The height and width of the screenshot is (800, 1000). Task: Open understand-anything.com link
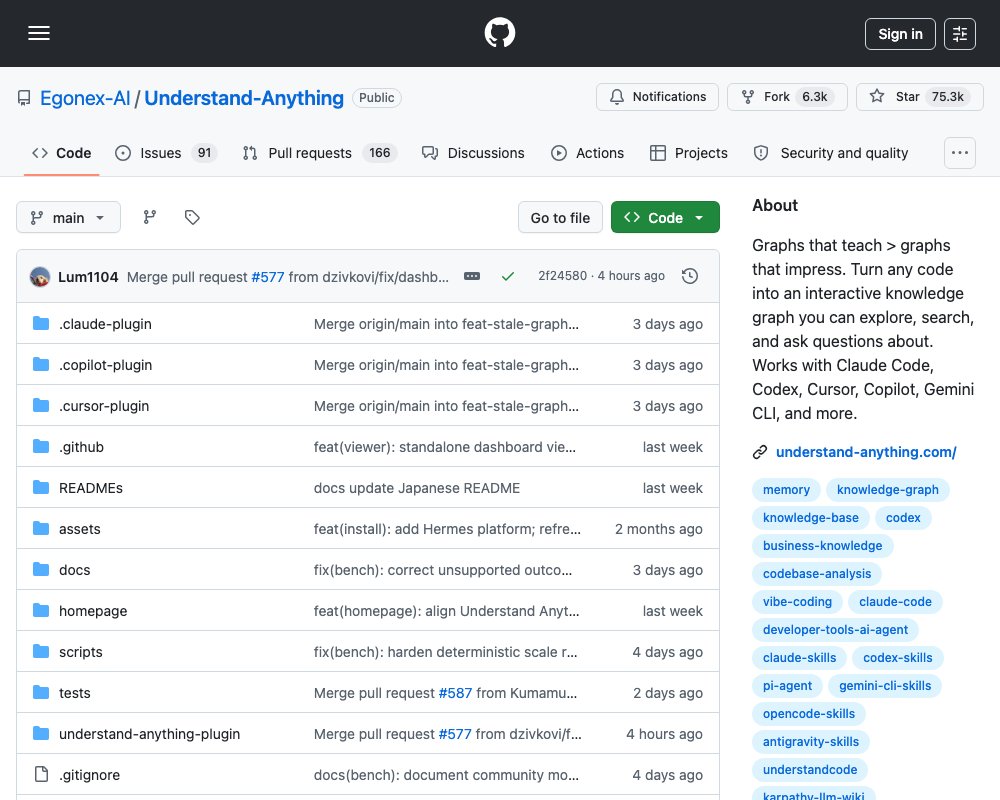(865, 452)
